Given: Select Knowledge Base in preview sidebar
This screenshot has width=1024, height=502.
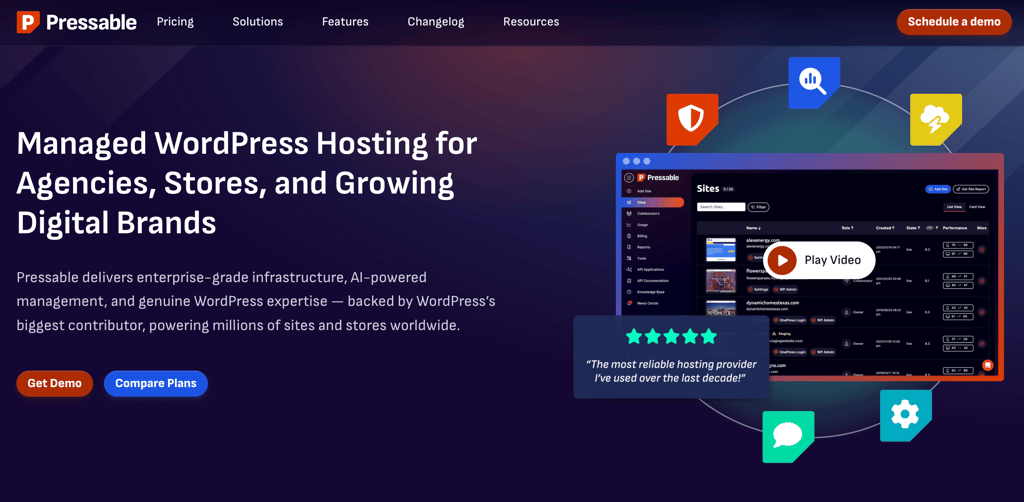Looking at the screenshot, I should (x=650, y=292).
